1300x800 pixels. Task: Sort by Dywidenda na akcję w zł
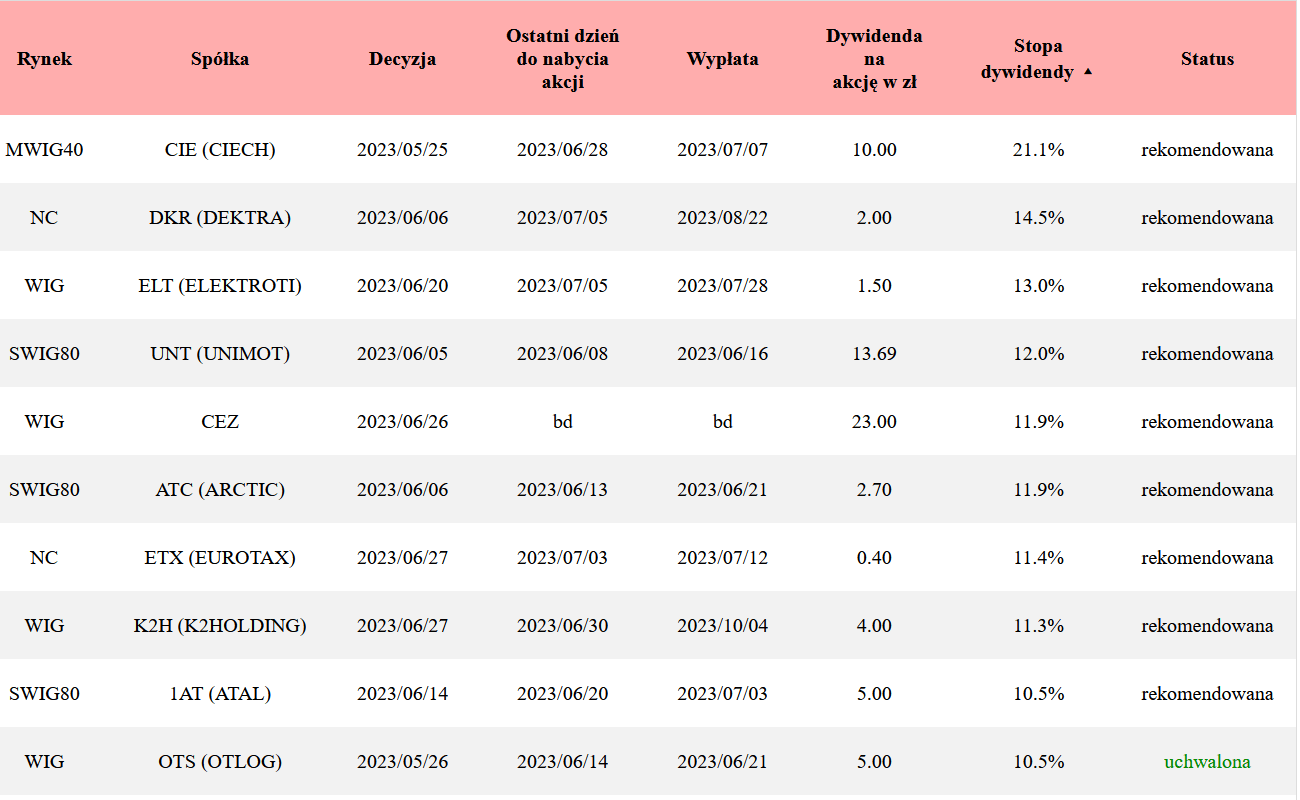click(x=874, y=59)
